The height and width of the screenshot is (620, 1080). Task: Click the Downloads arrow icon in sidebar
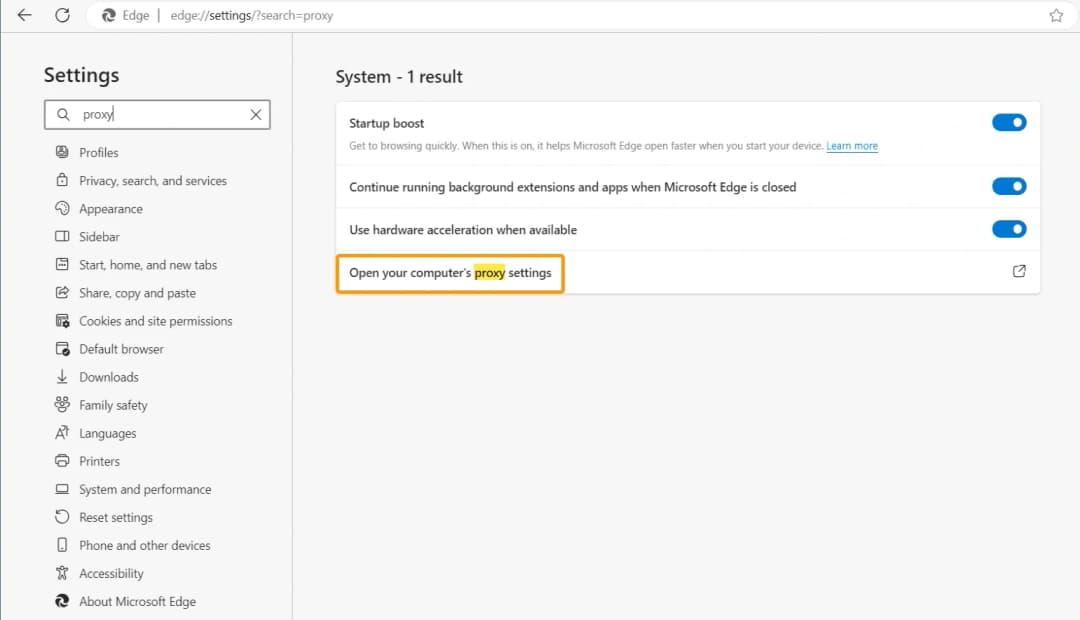[x=62, y=377]
